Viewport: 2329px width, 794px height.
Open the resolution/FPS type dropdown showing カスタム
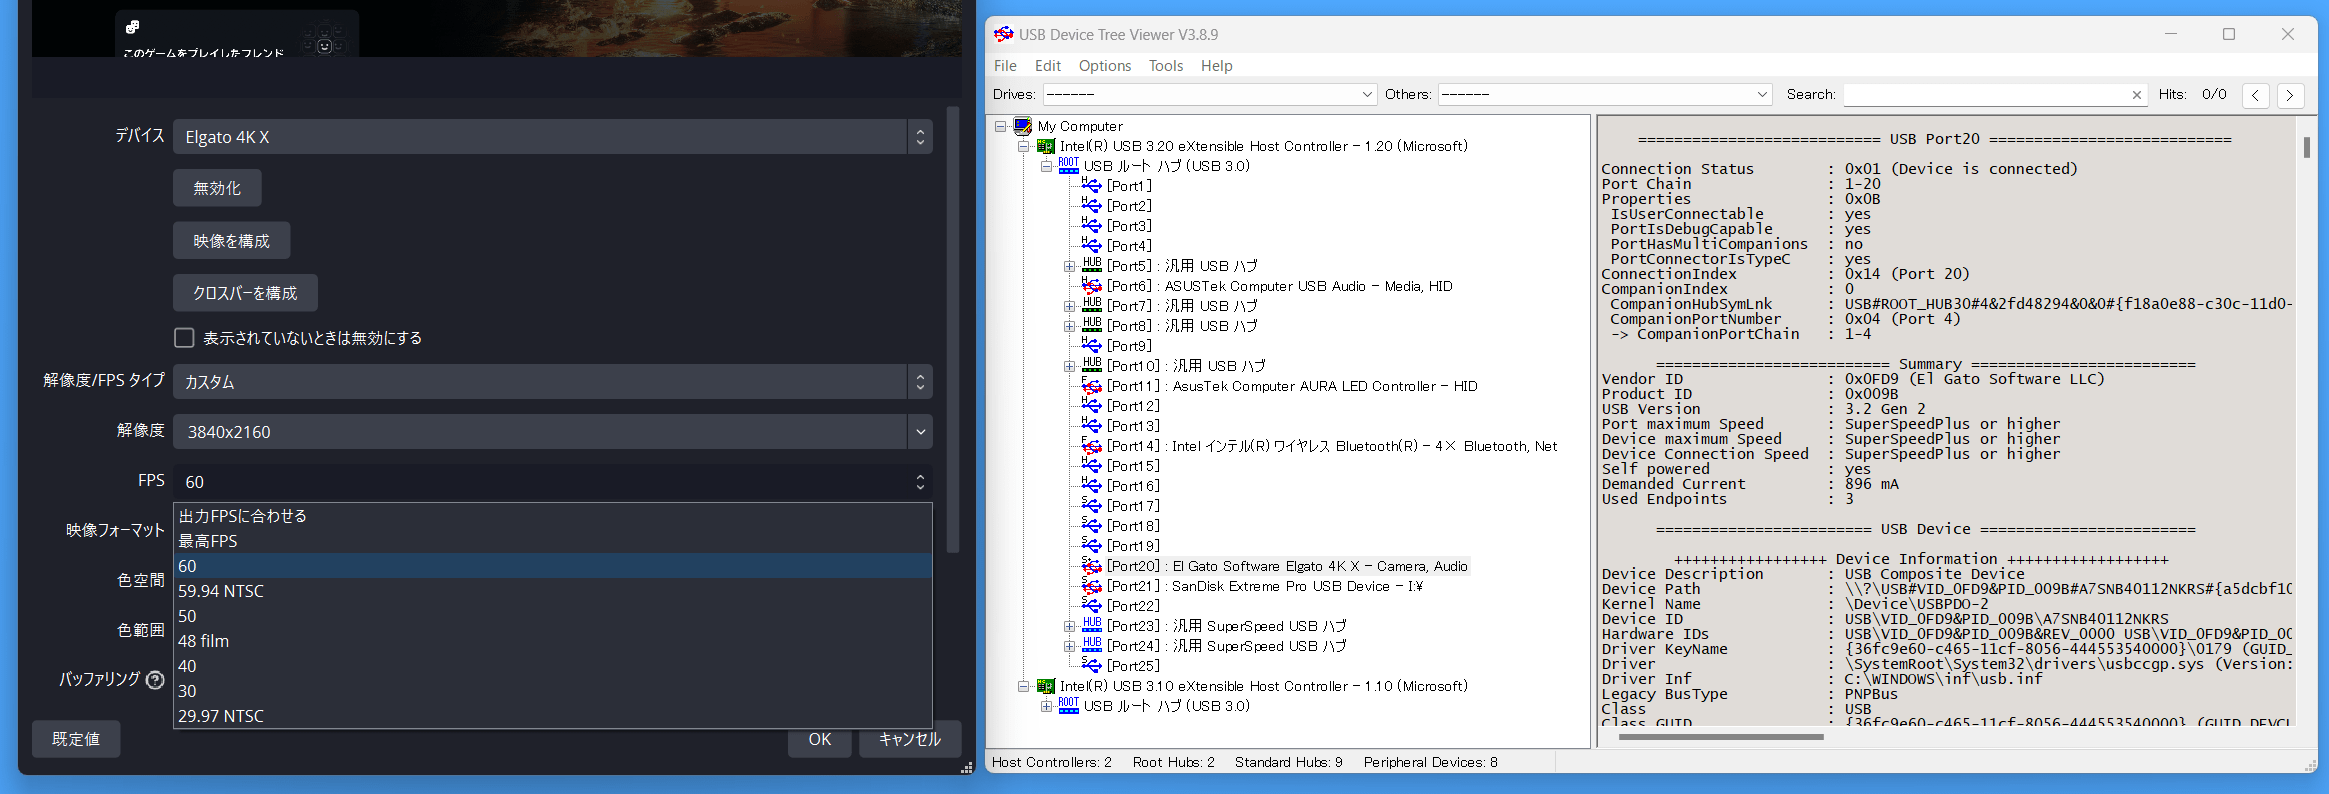coord(552,382)
